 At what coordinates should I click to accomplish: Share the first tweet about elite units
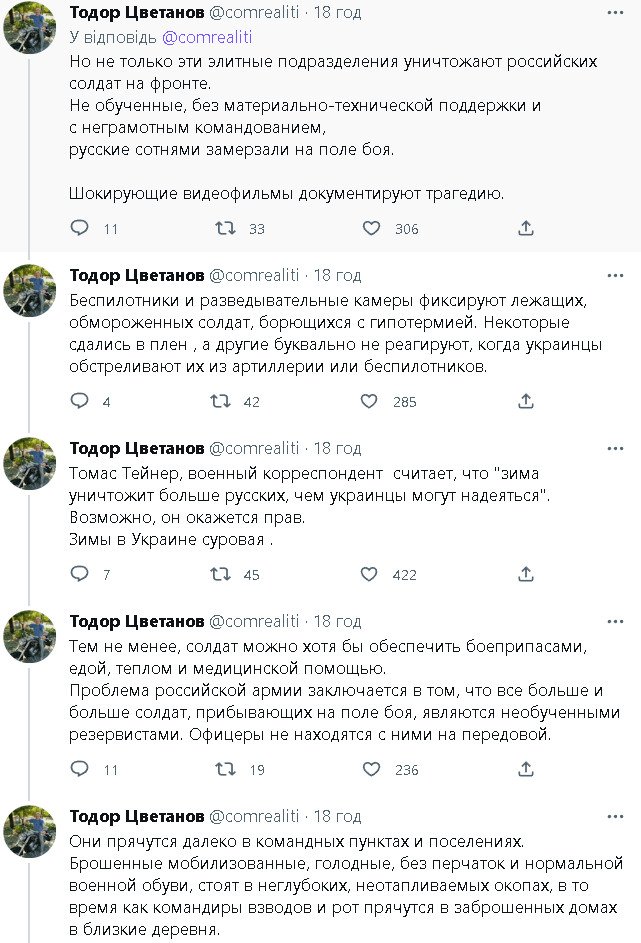click(526, 229)
